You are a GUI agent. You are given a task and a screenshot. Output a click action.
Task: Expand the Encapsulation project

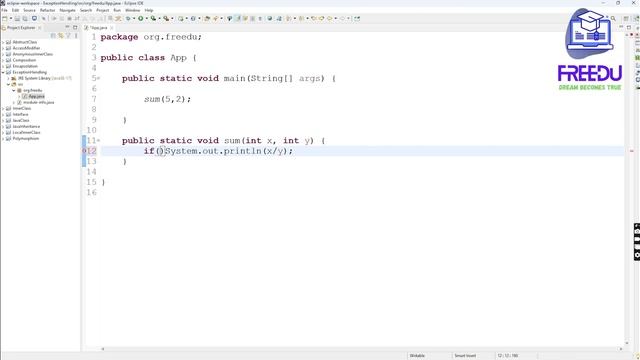(x=3, y=66)
